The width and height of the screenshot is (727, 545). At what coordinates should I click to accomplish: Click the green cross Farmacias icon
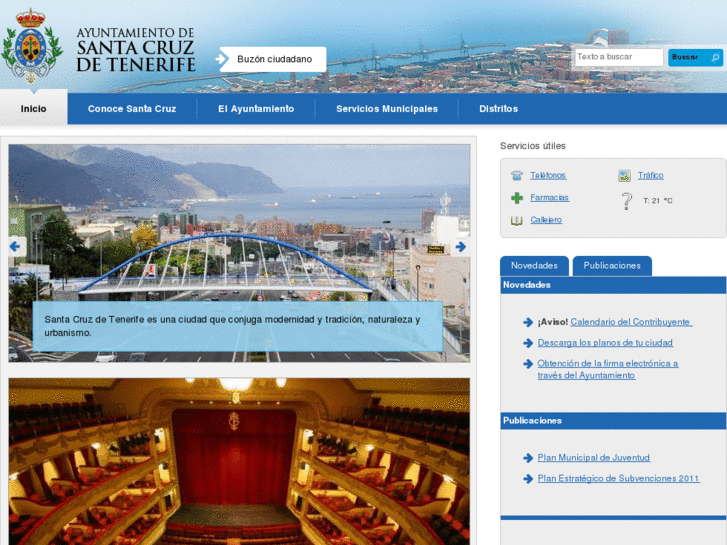point(517,198)
